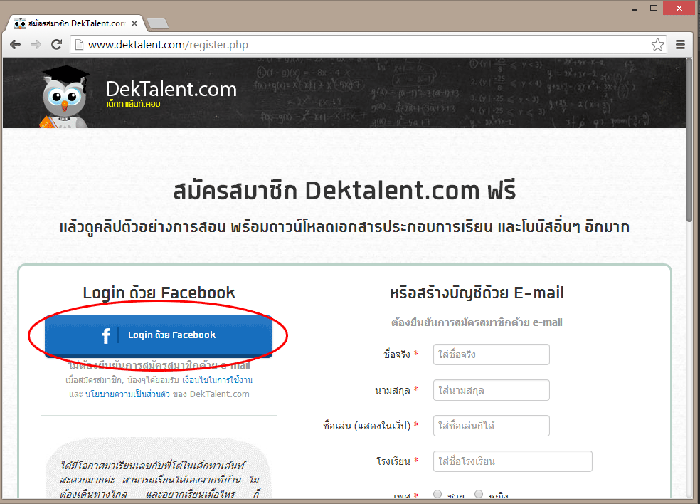Bookmark this page with star icon
Screen dimensions: 700x504
(x=657, y=45)
